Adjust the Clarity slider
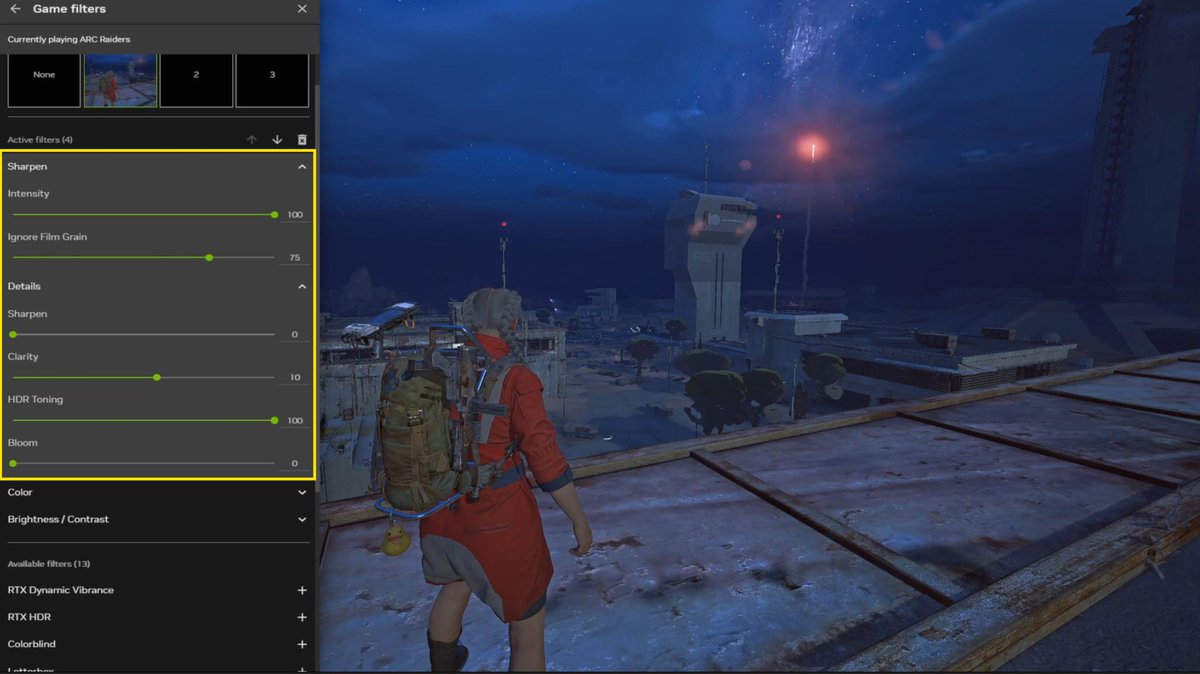This screenshot has height=674, width=1200. click(143, 377)
